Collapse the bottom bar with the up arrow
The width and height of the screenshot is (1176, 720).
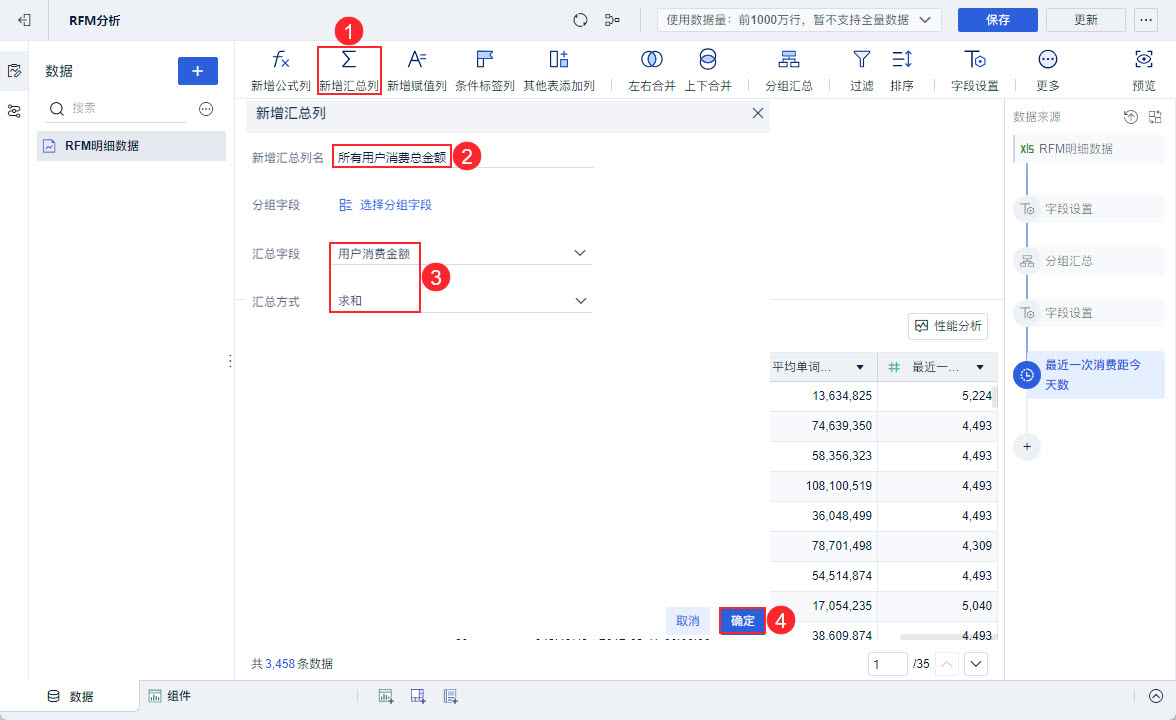pos(1156,696)
